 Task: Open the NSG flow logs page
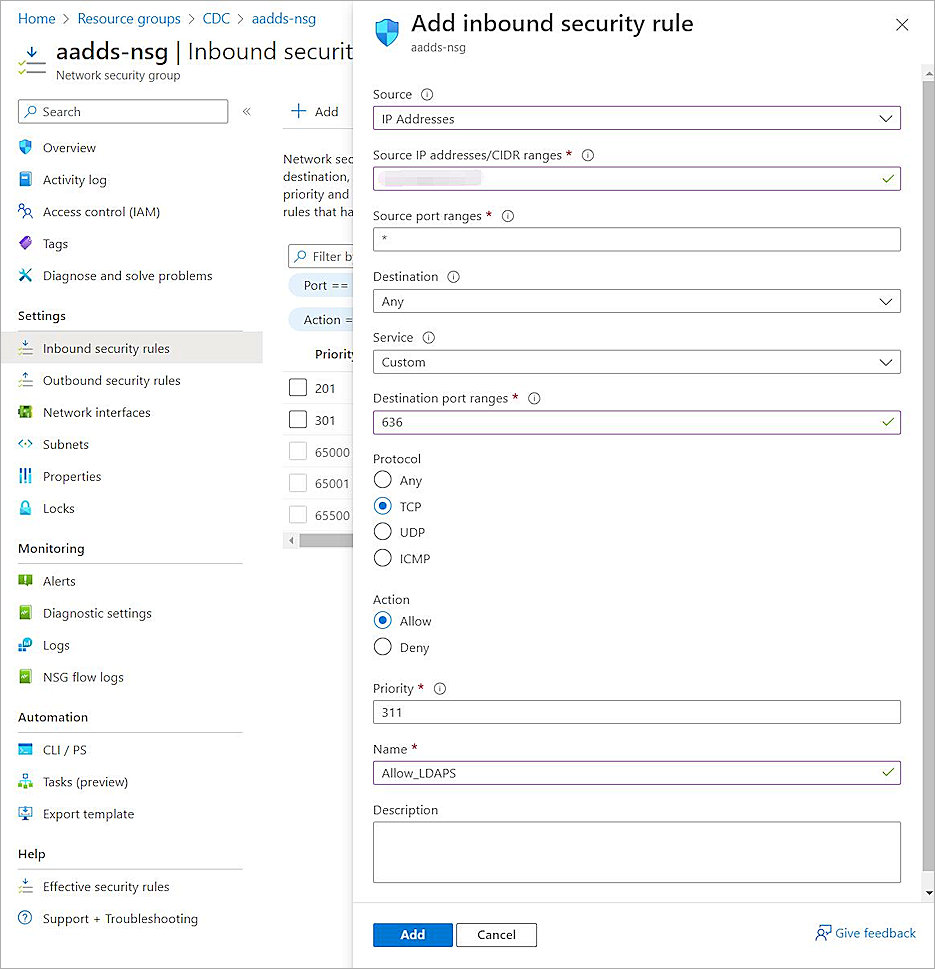point(84,677)
